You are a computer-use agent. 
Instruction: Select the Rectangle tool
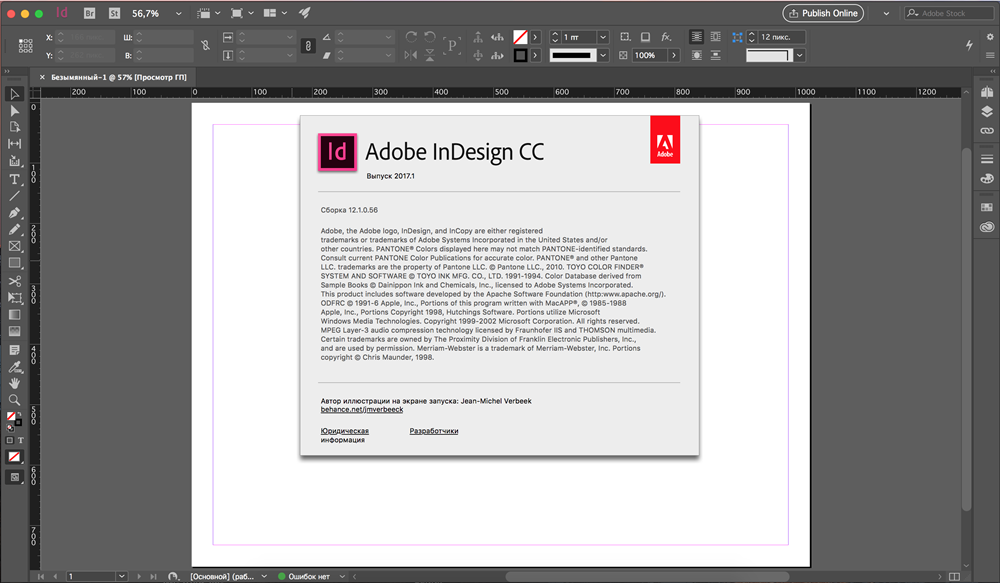14,263
